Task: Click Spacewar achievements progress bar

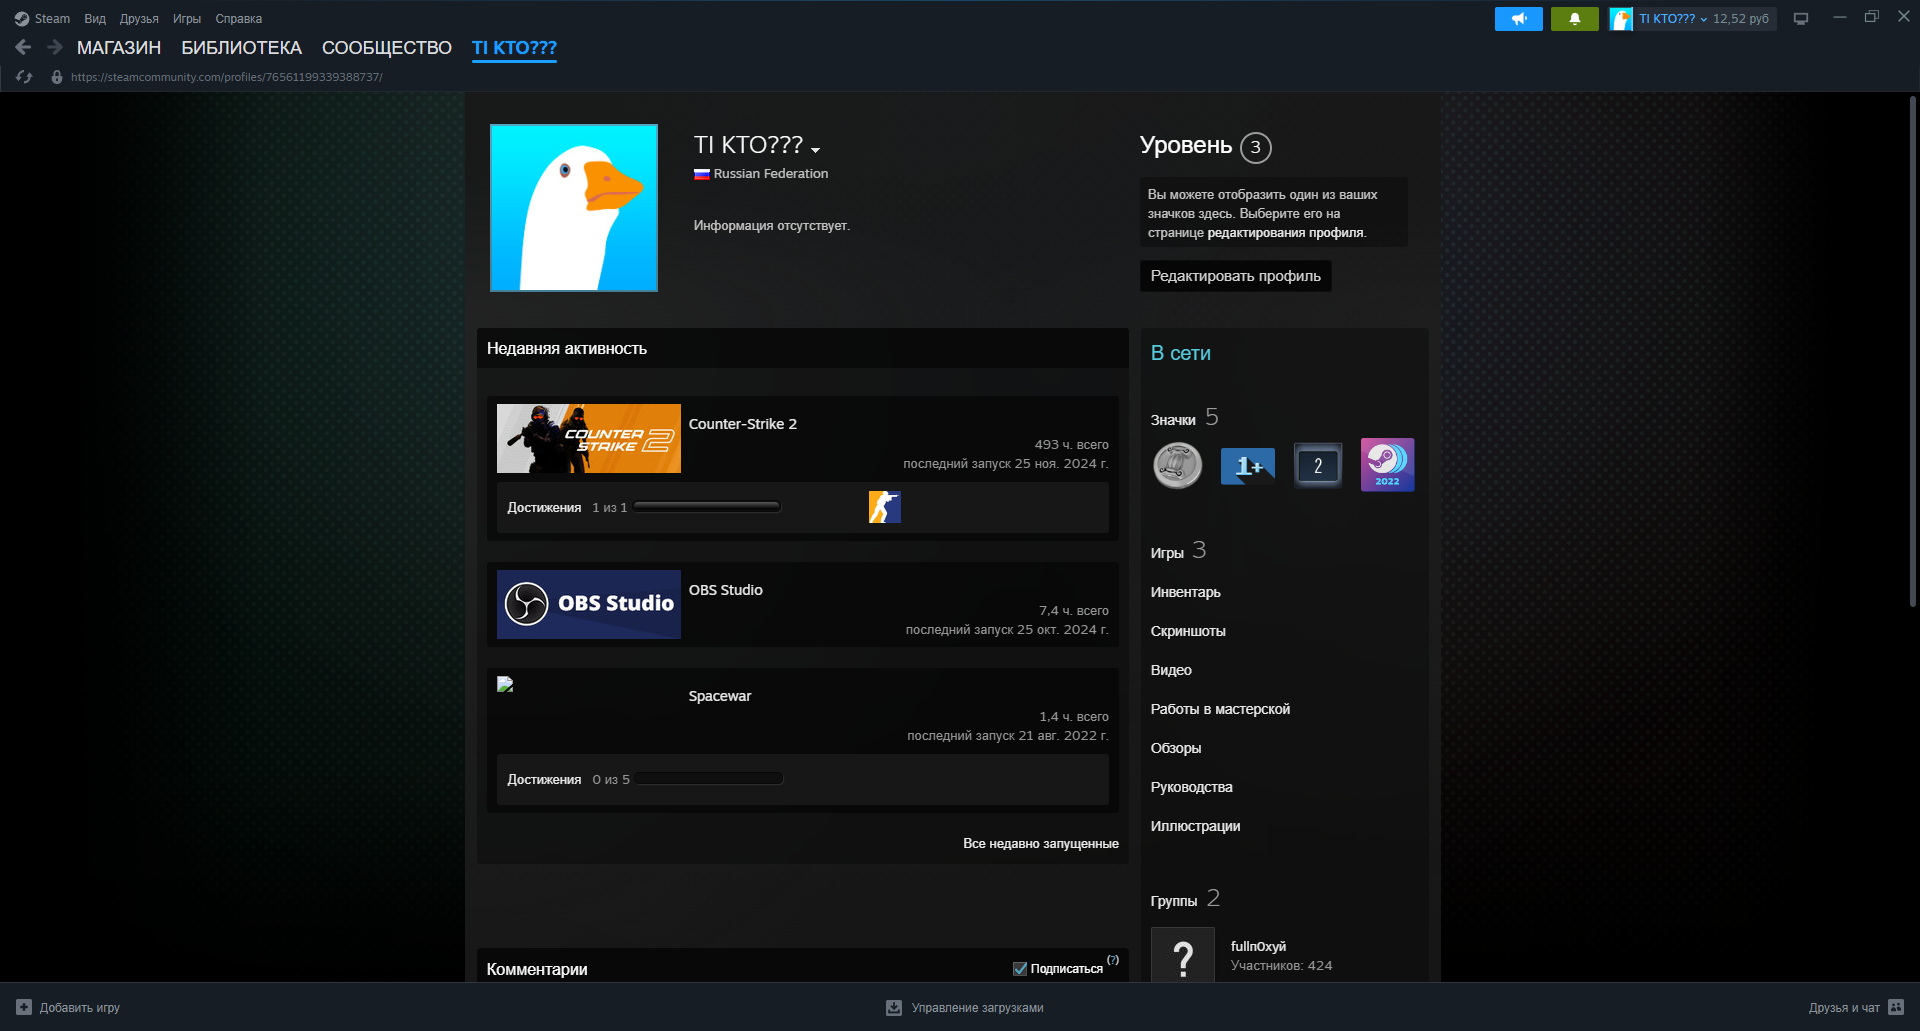Action: [709, 779]
